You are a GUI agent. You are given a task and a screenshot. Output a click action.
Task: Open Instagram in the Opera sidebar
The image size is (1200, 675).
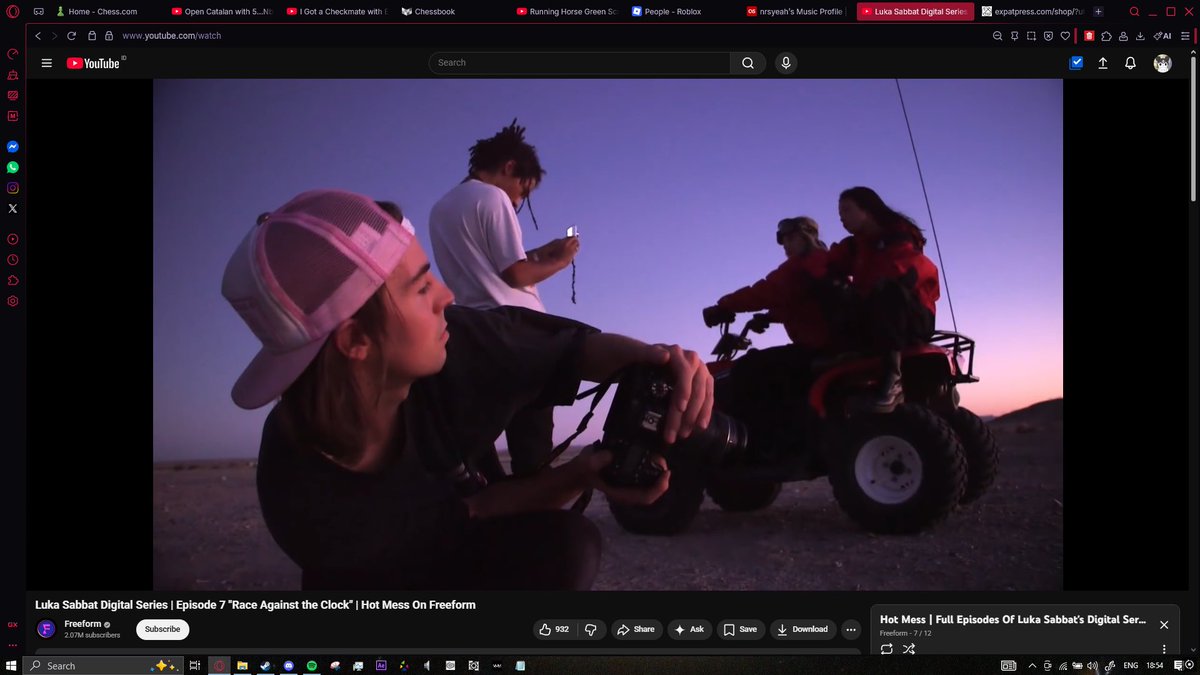tap(13, 188)
